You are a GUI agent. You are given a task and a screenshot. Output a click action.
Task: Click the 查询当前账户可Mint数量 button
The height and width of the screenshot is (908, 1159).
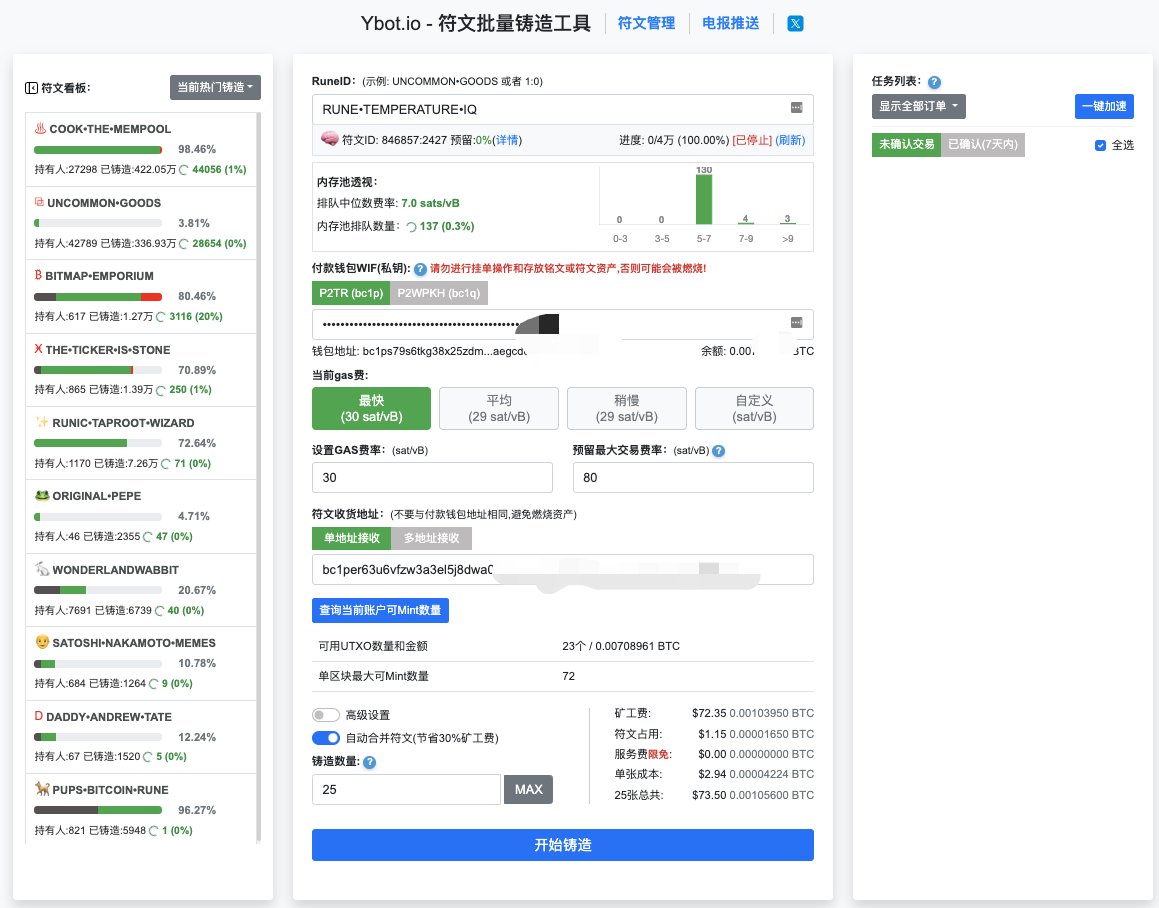[380, 611]
